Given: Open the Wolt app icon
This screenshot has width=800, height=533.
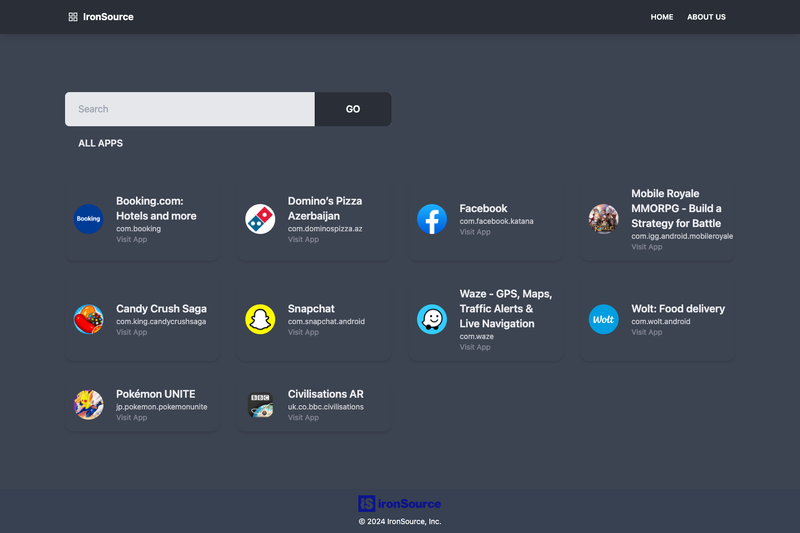Looking at the screenshot, I should (604, 319).
